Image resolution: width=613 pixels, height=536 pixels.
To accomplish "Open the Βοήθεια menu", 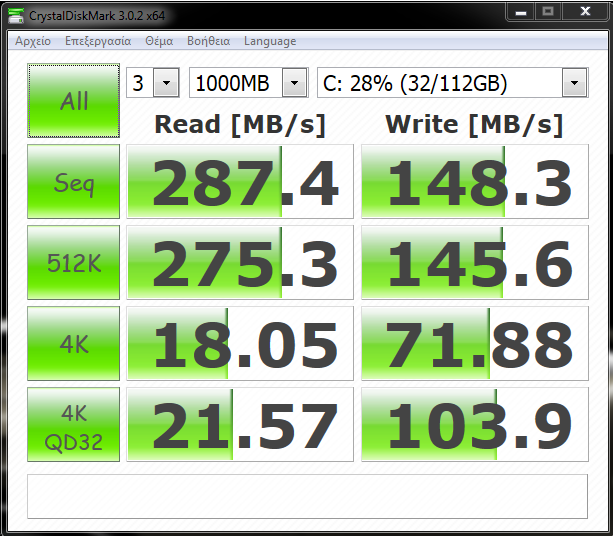I will [x=208, y=41].
